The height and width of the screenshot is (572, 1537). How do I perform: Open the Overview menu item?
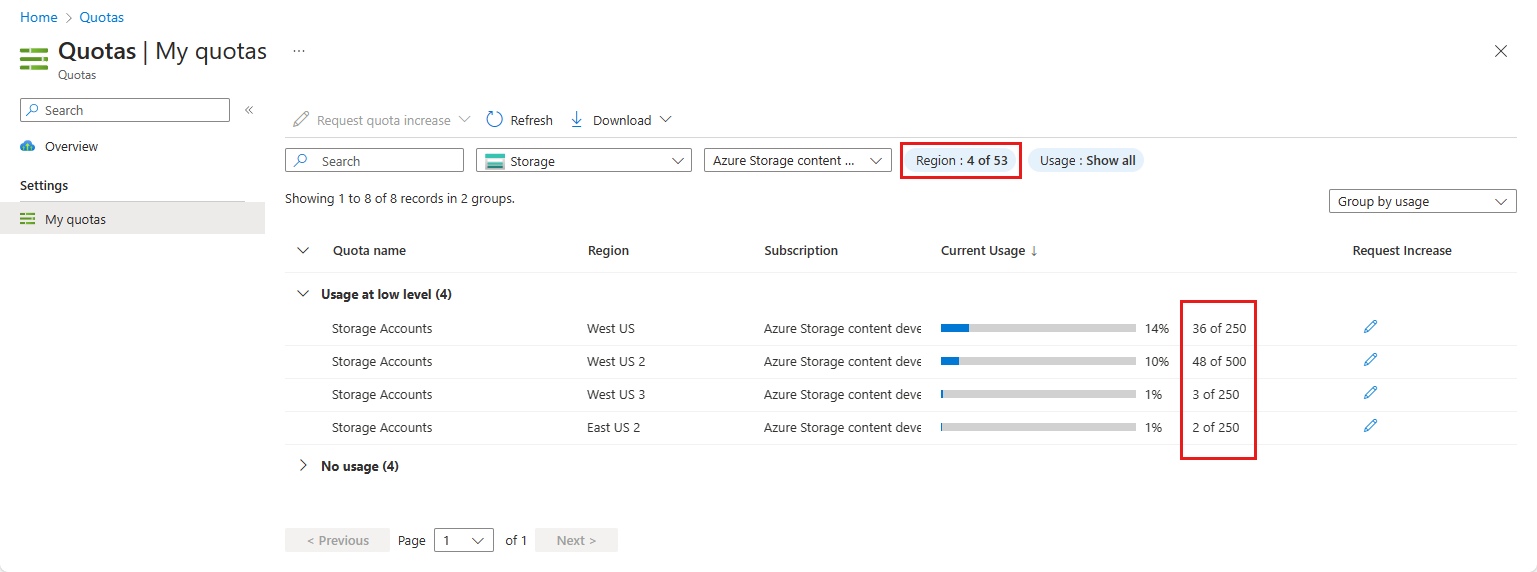[71, 147]
